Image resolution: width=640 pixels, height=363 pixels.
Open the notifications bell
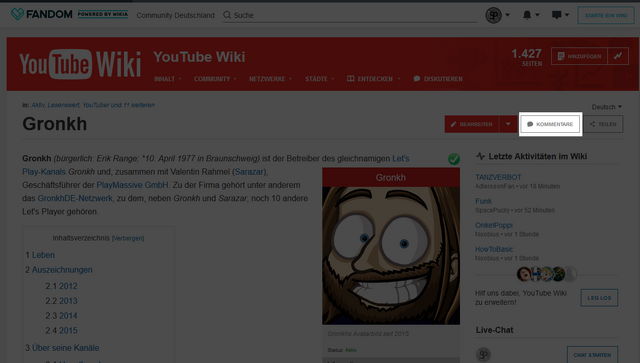527,15
